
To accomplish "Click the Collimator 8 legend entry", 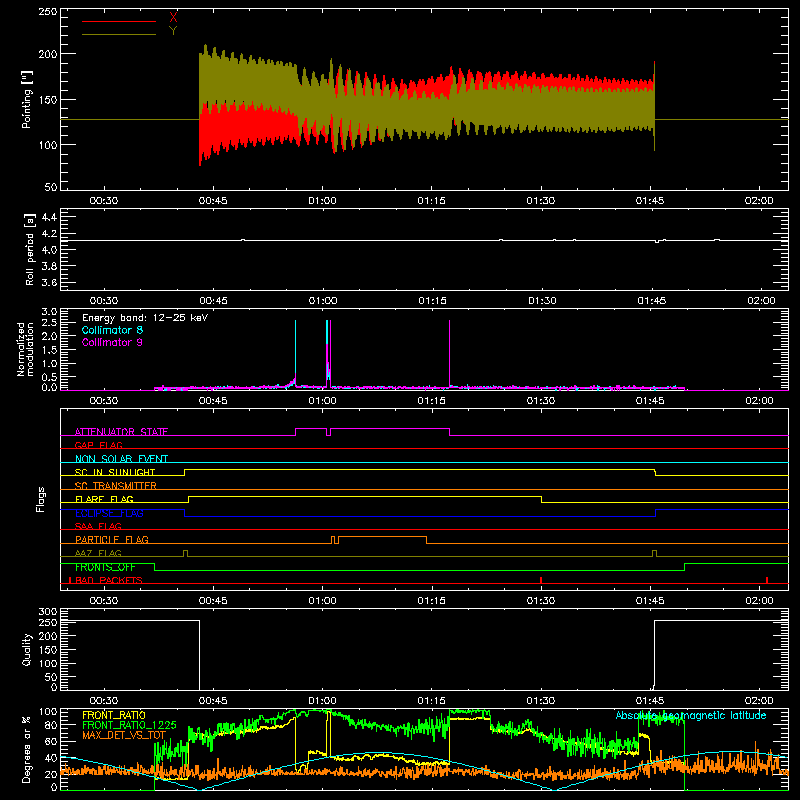I will 112,330.
